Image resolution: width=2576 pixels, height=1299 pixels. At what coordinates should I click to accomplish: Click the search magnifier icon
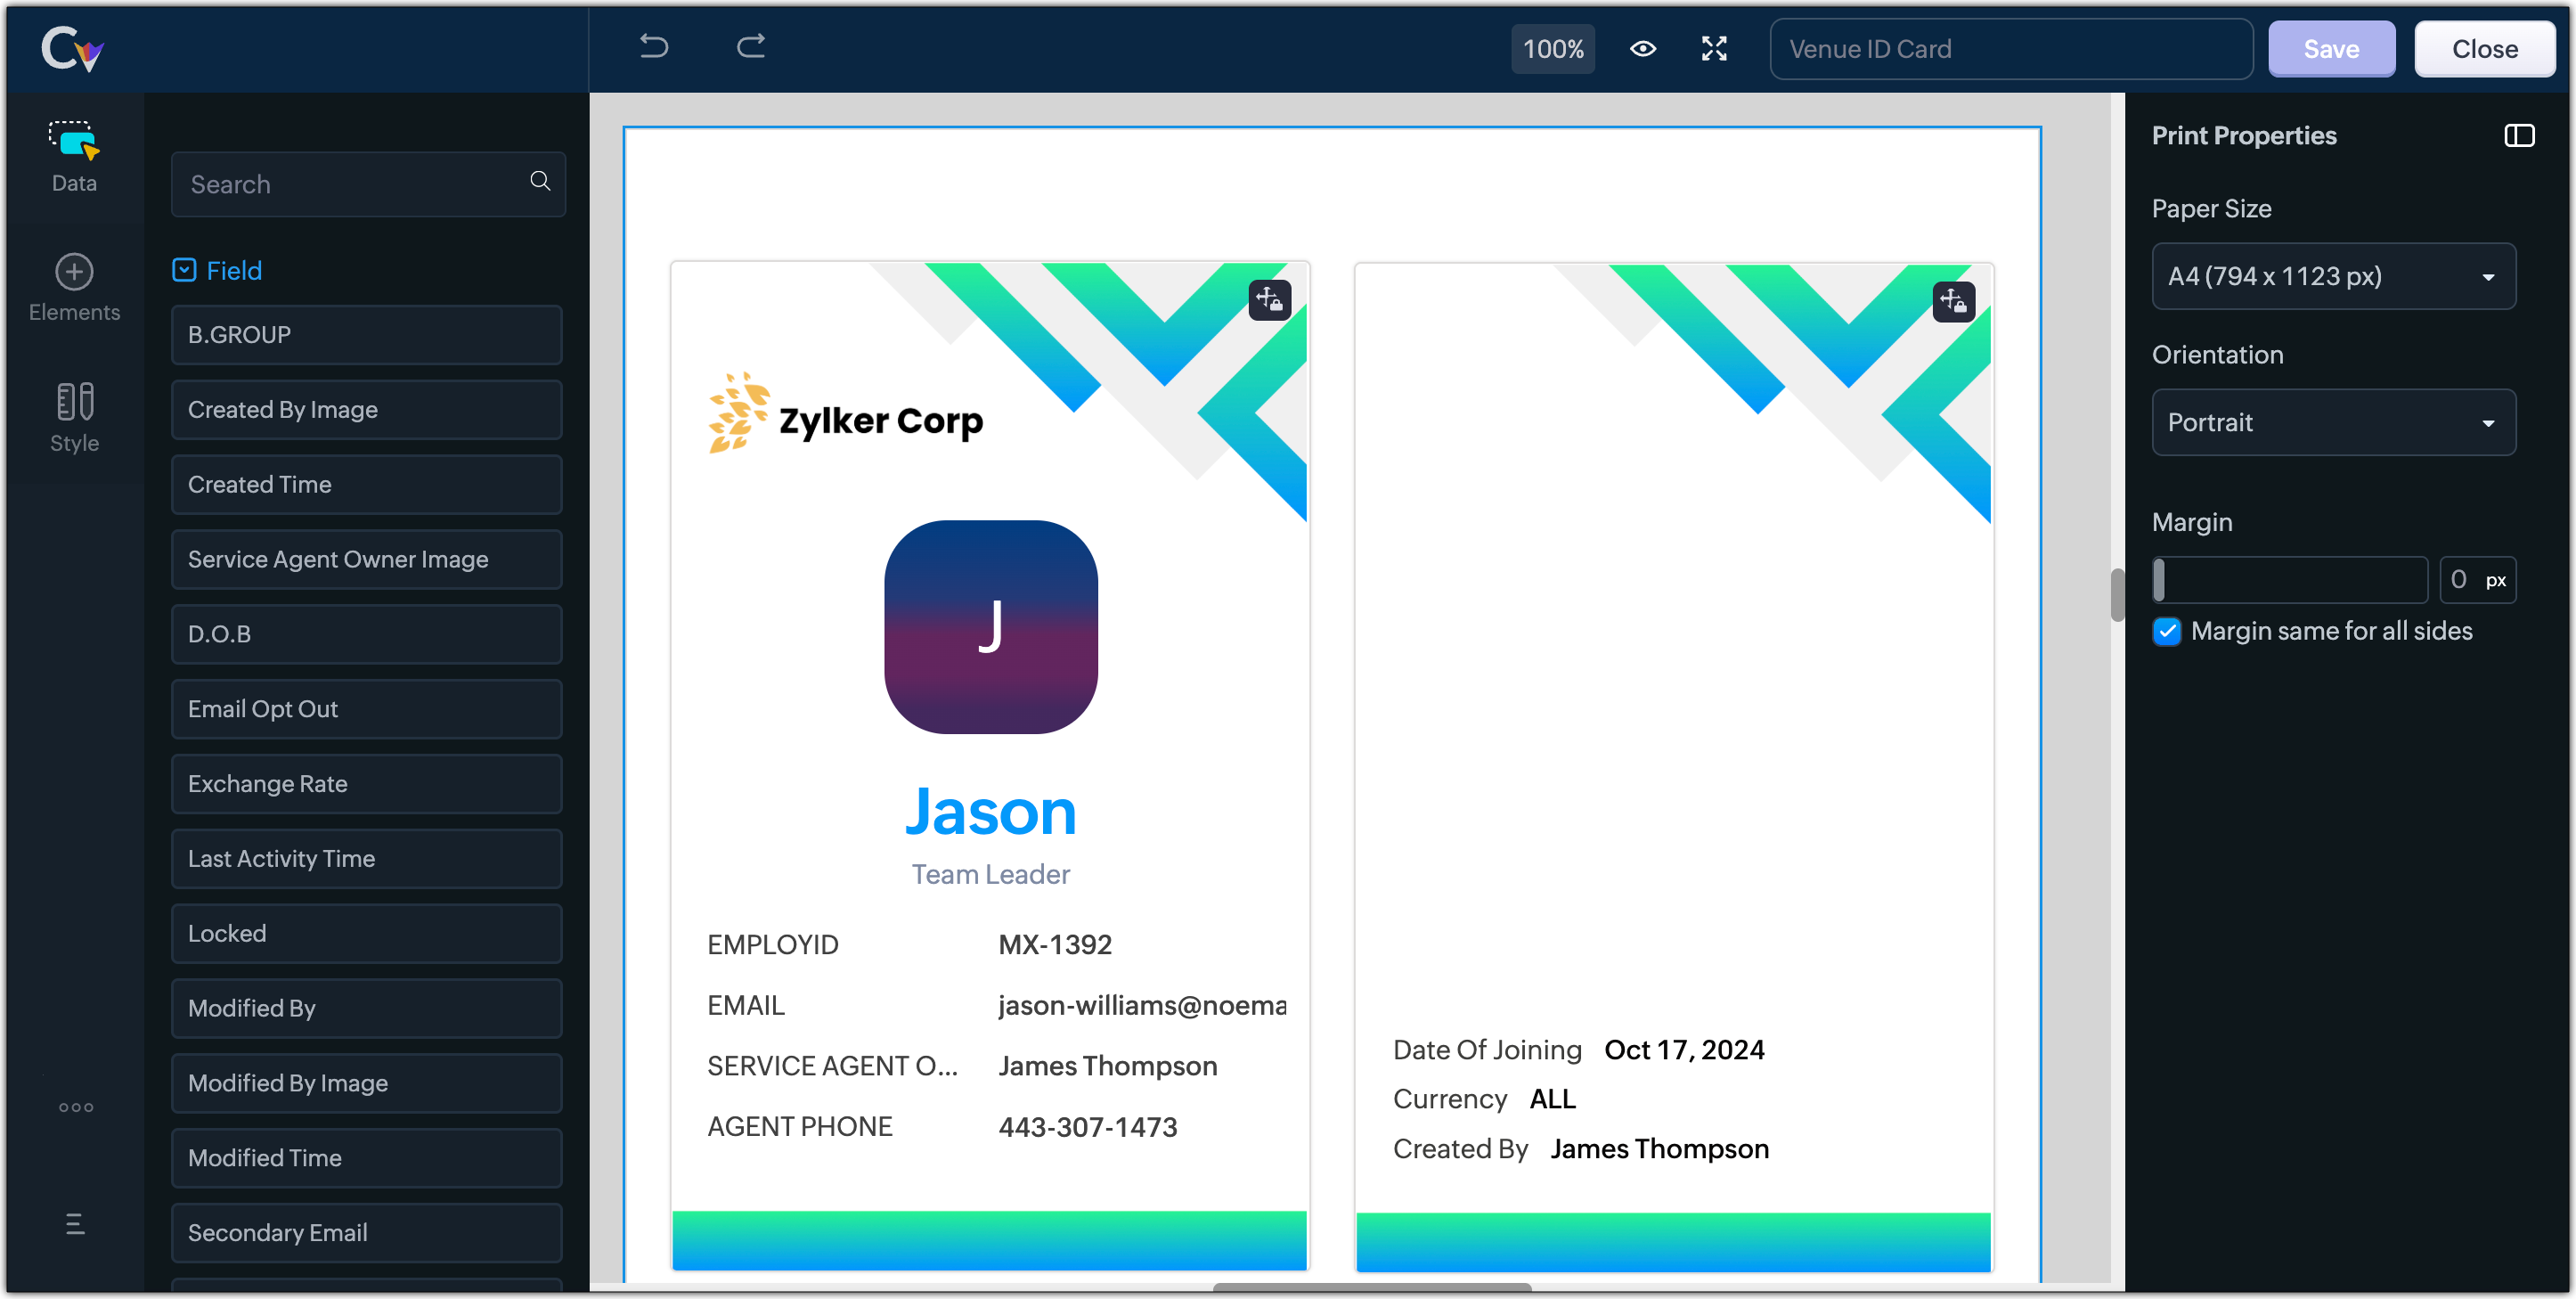pyautogui.click(x=540, y=181)
